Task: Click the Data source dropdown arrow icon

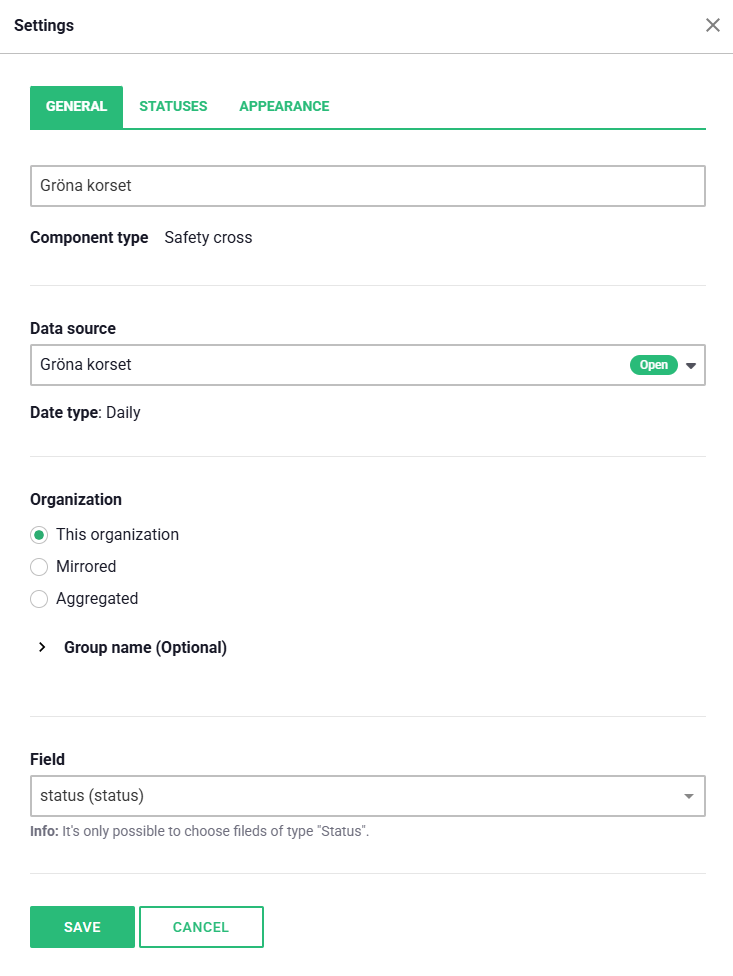Action: point(690,366)
